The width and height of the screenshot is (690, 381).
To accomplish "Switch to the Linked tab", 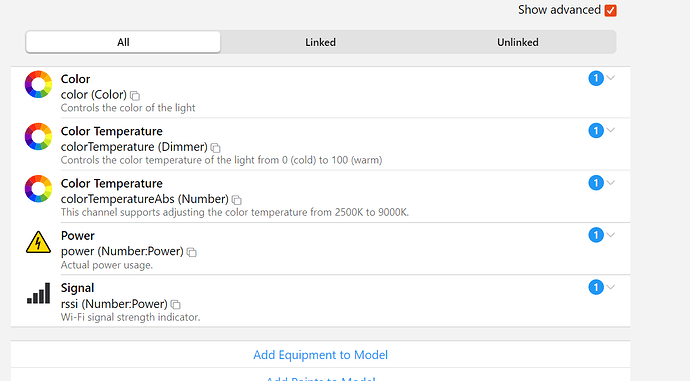I will click(x=320, y=42).
